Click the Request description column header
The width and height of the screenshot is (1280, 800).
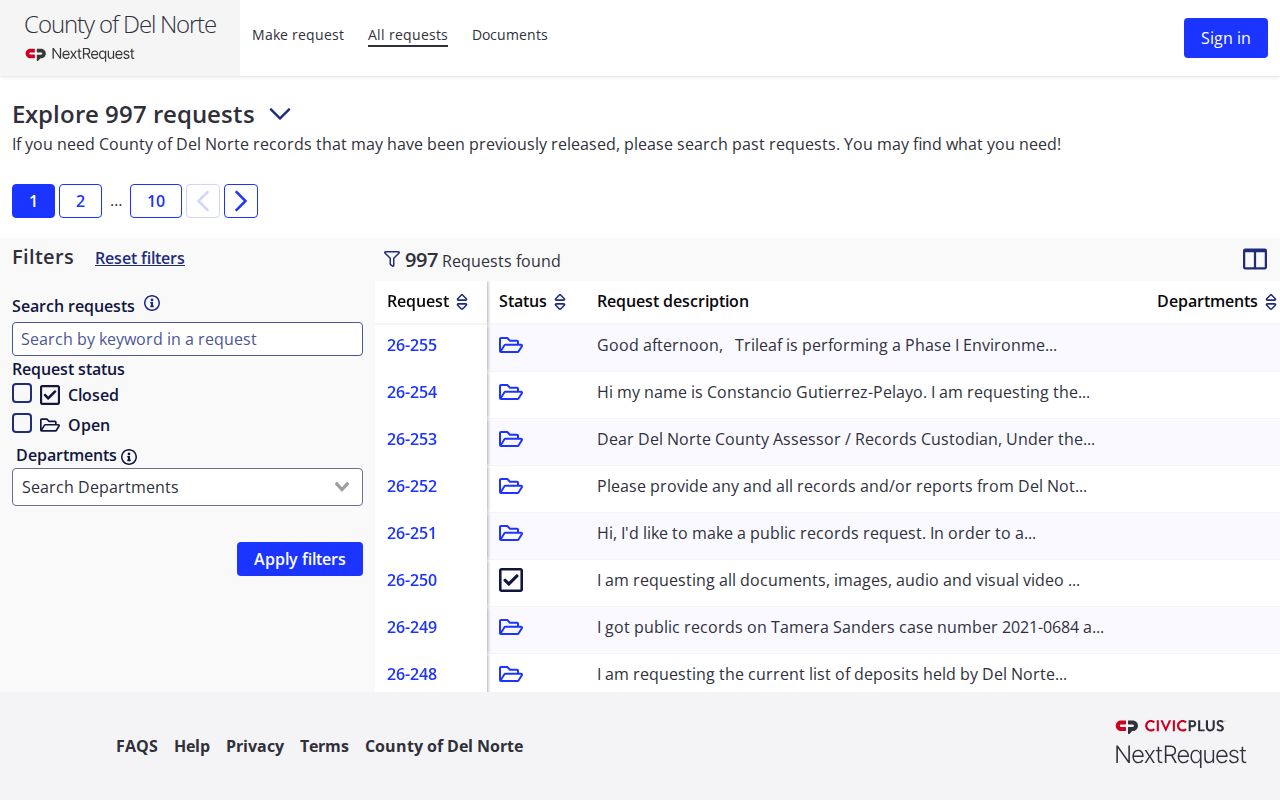pos(673,301)
